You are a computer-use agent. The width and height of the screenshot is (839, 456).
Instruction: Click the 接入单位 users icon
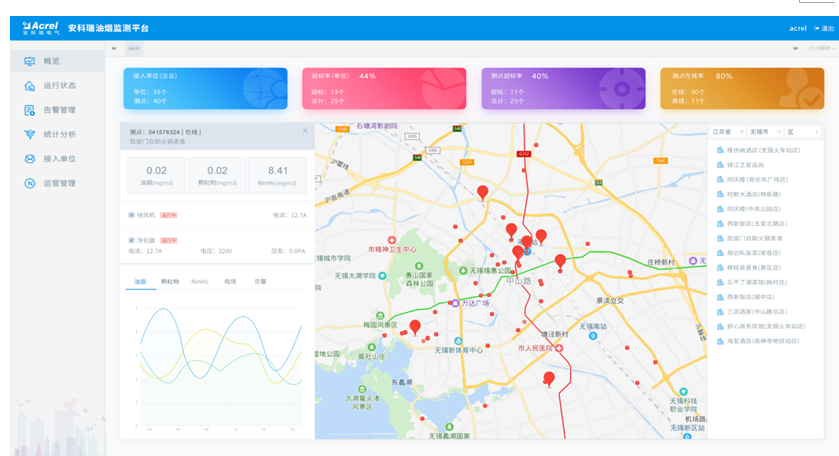(x=29, y=159)
